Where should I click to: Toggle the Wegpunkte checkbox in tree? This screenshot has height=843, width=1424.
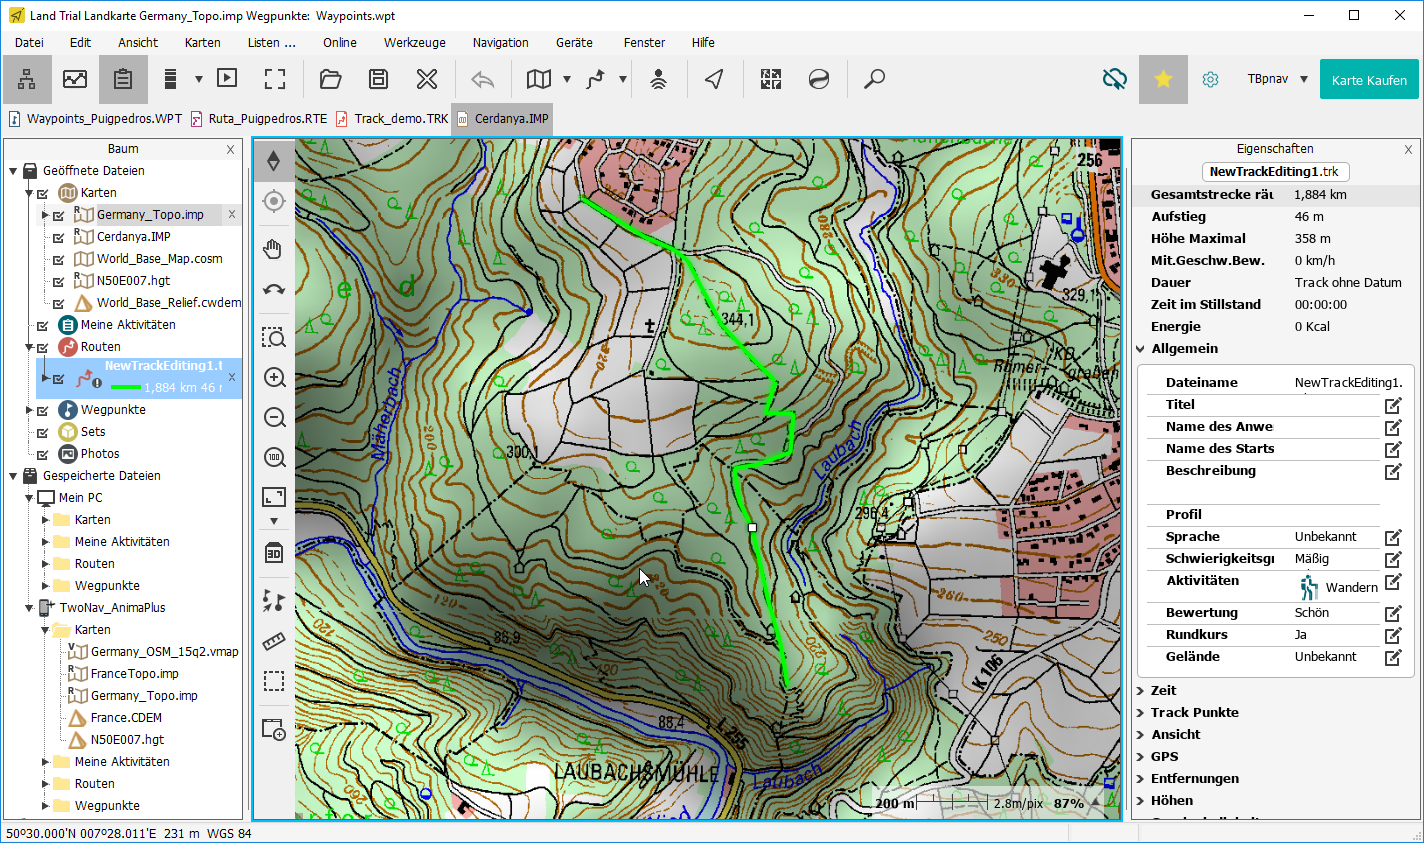click(43, 411)
